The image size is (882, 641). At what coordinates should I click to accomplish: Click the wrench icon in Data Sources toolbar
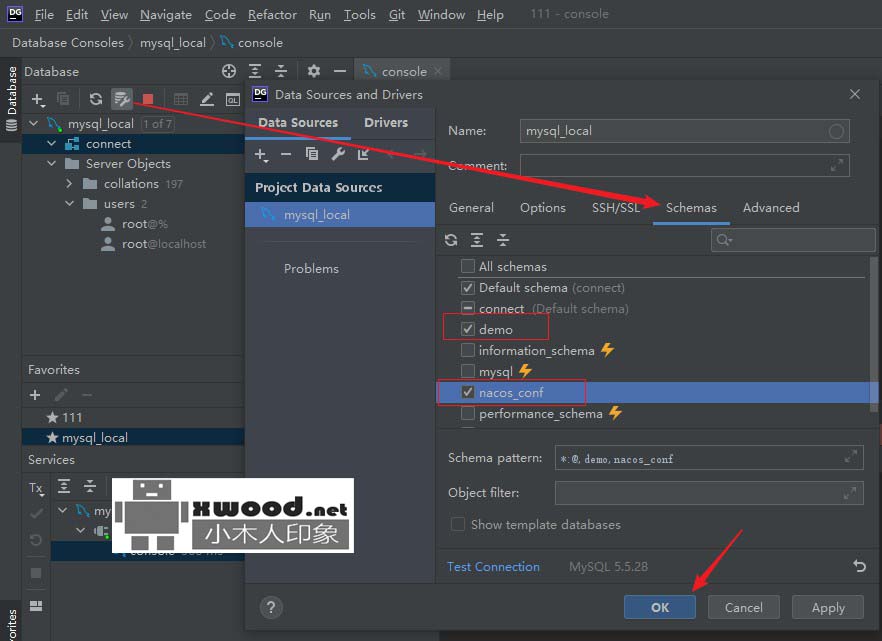[x=338, y=154]
